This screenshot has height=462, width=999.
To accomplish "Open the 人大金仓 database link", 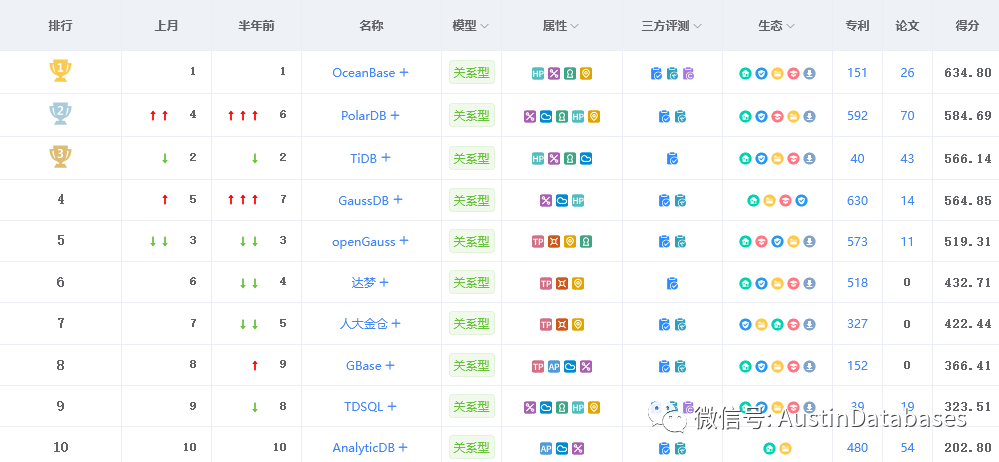I will point(364,324).
